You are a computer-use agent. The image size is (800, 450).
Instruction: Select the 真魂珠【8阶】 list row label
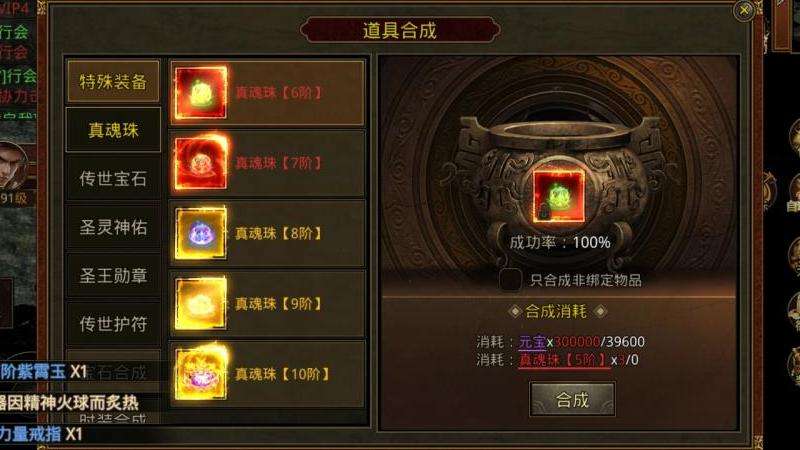[279, 234]
